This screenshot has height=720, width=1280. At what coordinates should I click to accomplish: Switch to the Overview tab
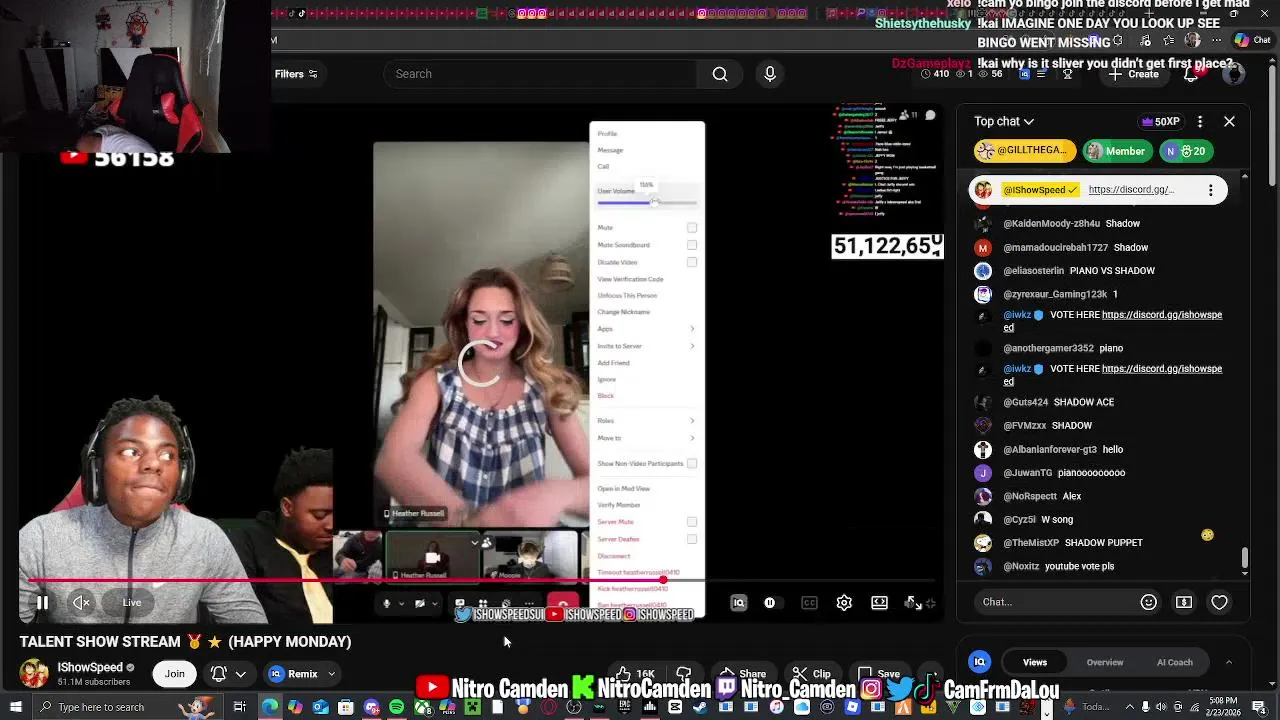point(1105,662)
